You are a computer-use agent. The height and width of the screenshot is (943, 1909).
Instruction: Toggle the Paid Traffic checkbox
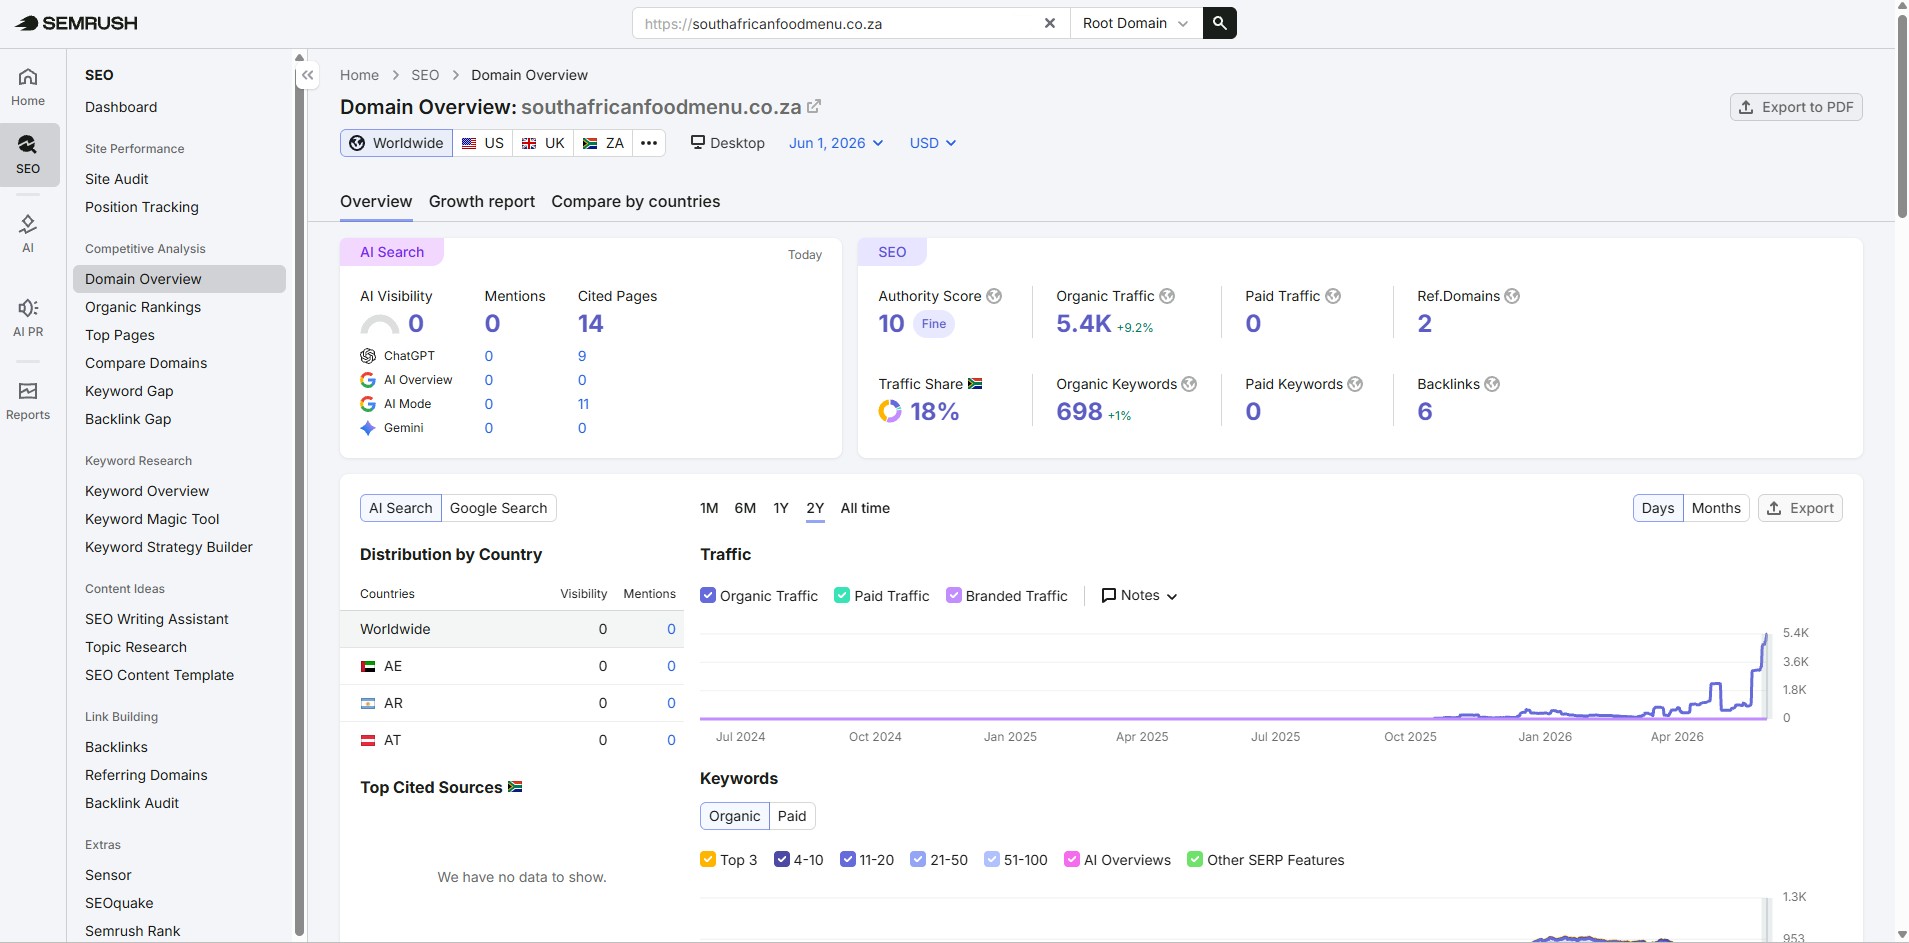(x=842, y=596)
